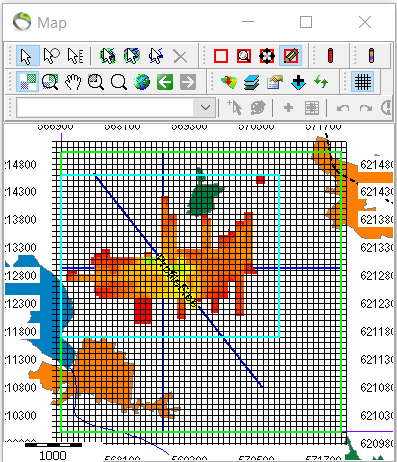Choose the lasso shape selection tool

[x=51, y=56]
